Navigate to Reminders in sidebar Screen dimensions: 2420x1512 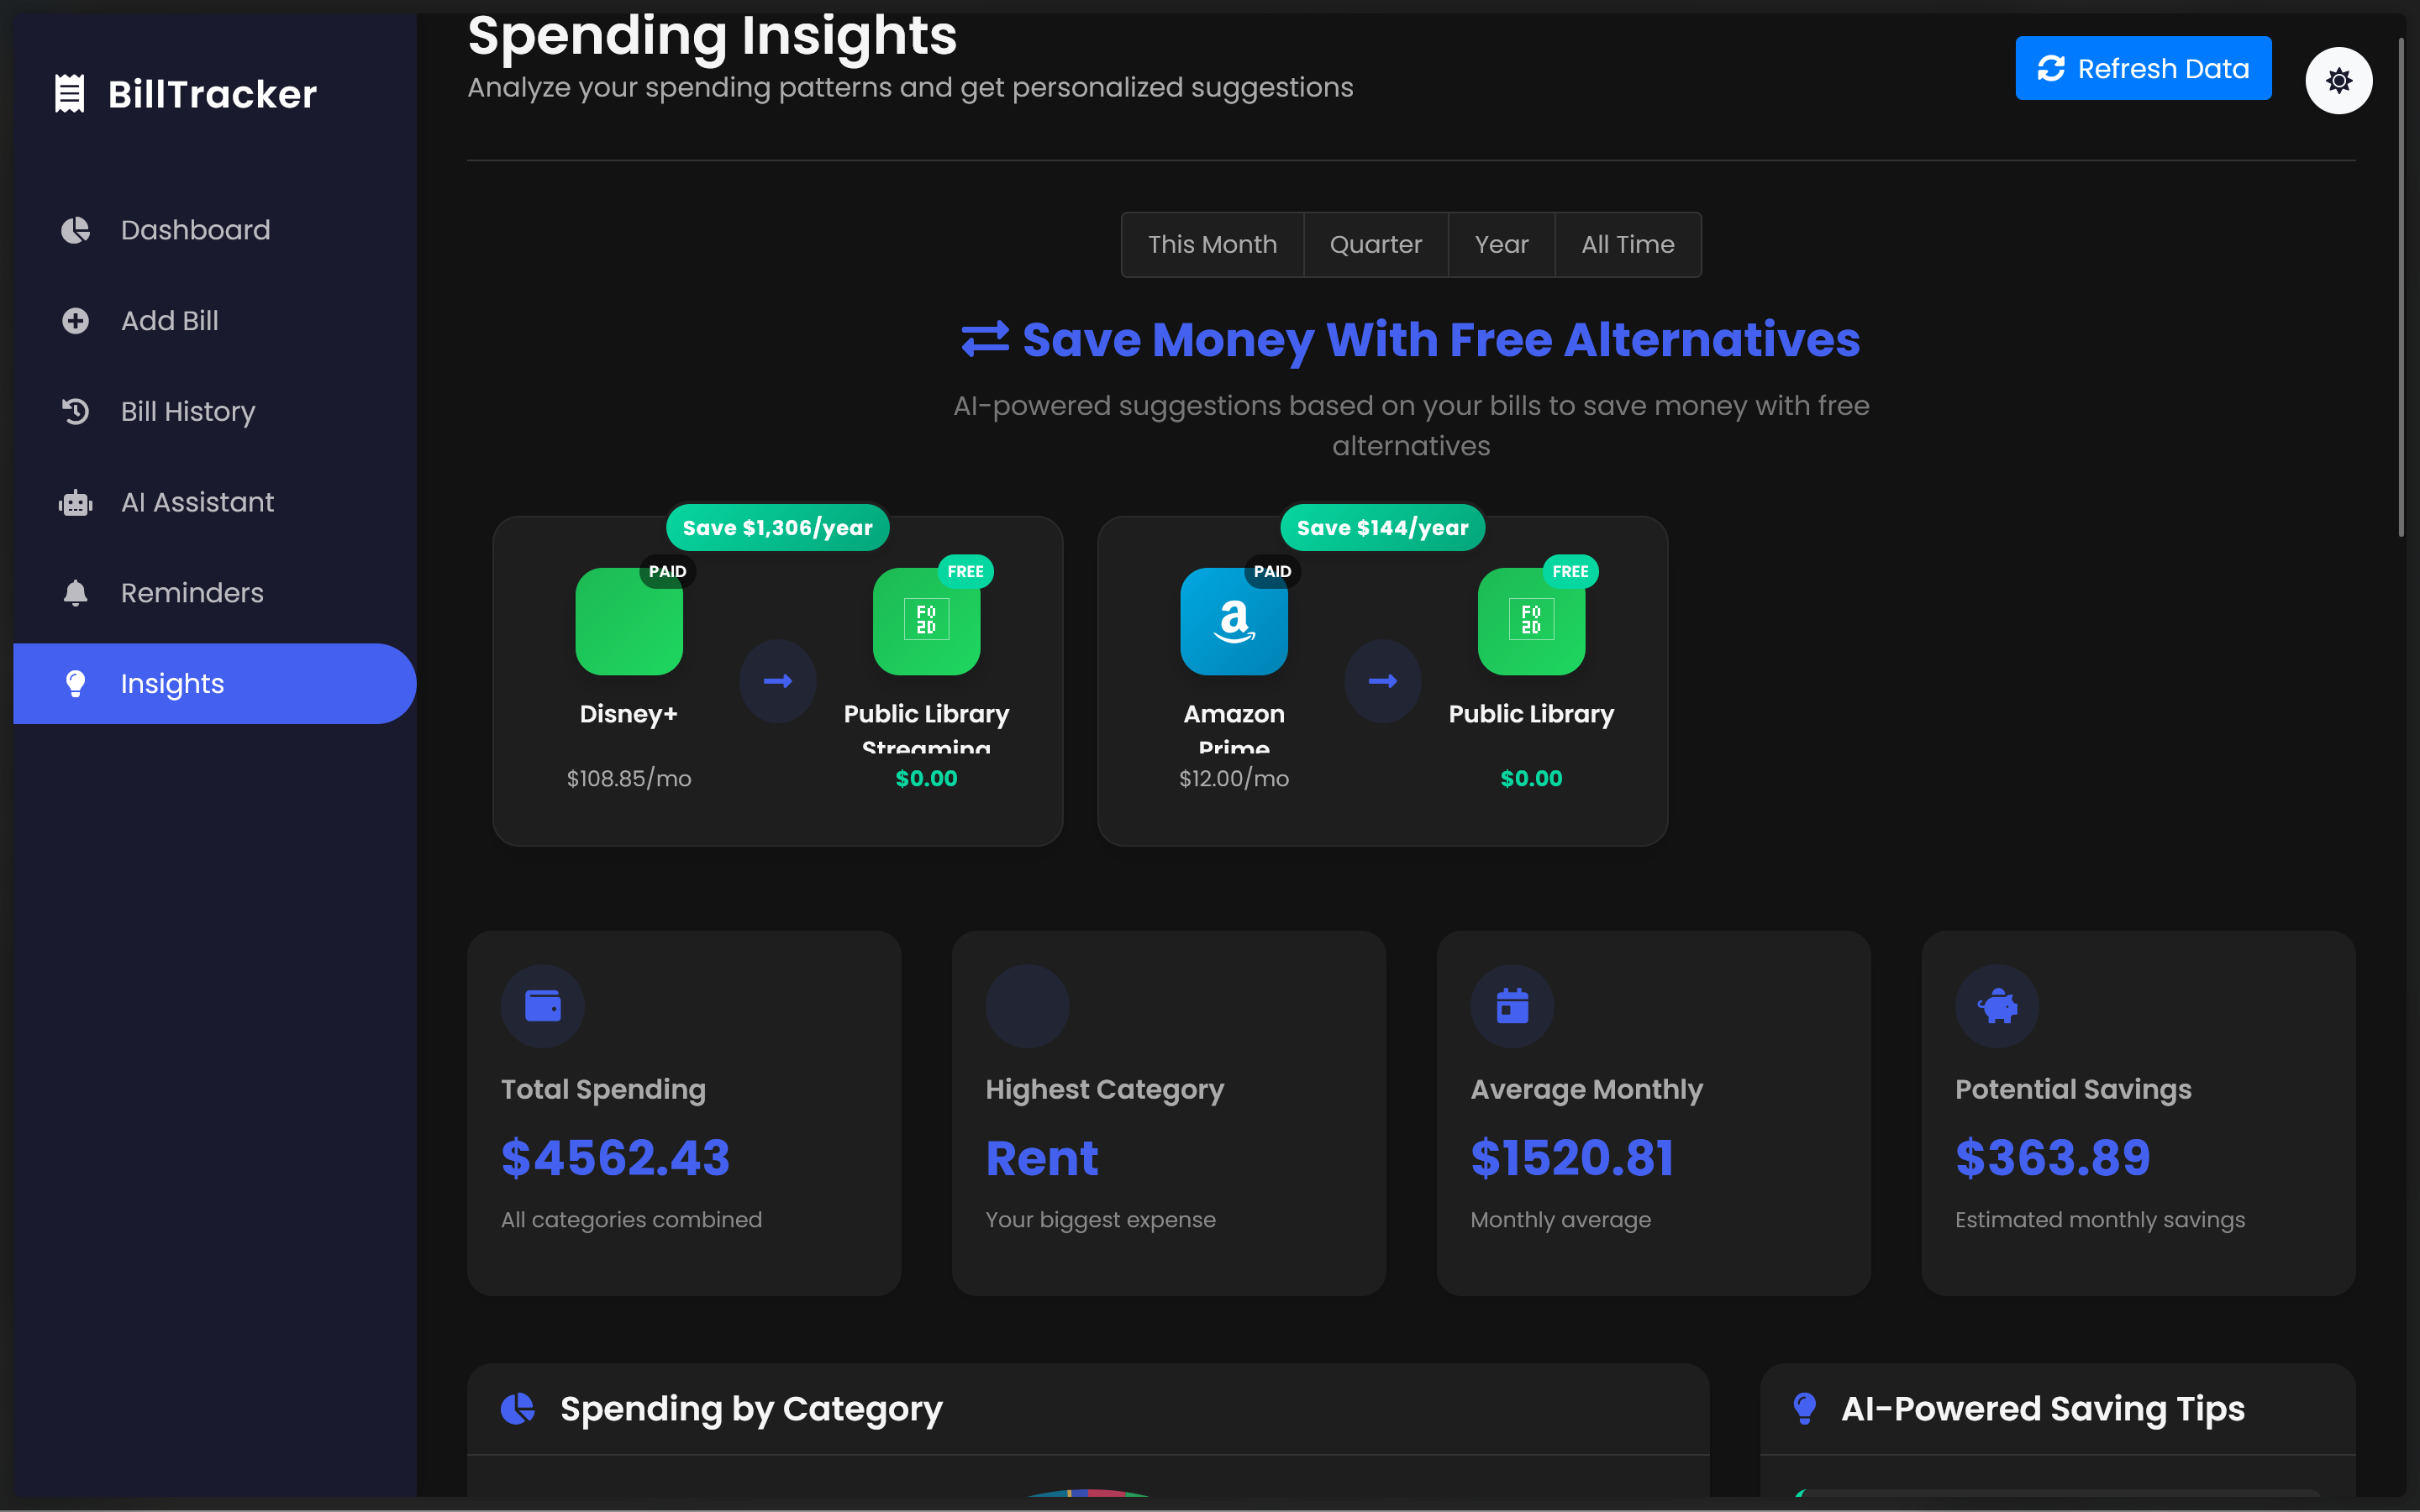[192, 593]
